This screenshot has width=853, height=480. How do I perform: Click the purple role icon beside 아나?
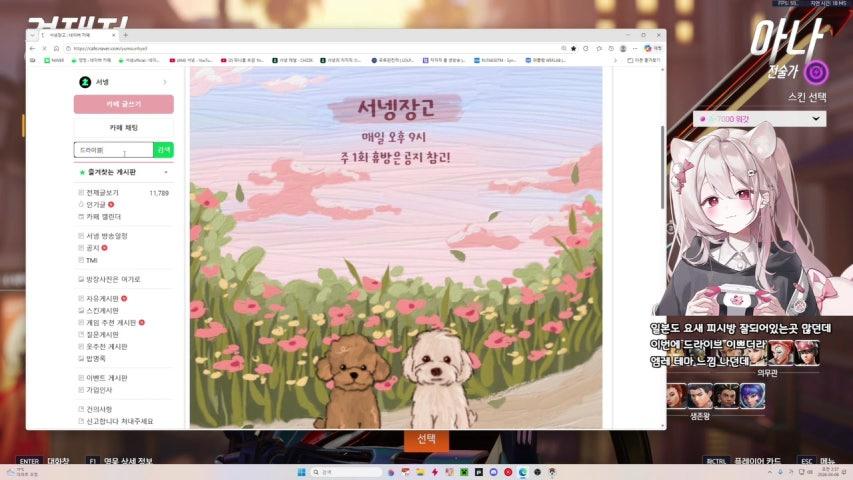817,74
